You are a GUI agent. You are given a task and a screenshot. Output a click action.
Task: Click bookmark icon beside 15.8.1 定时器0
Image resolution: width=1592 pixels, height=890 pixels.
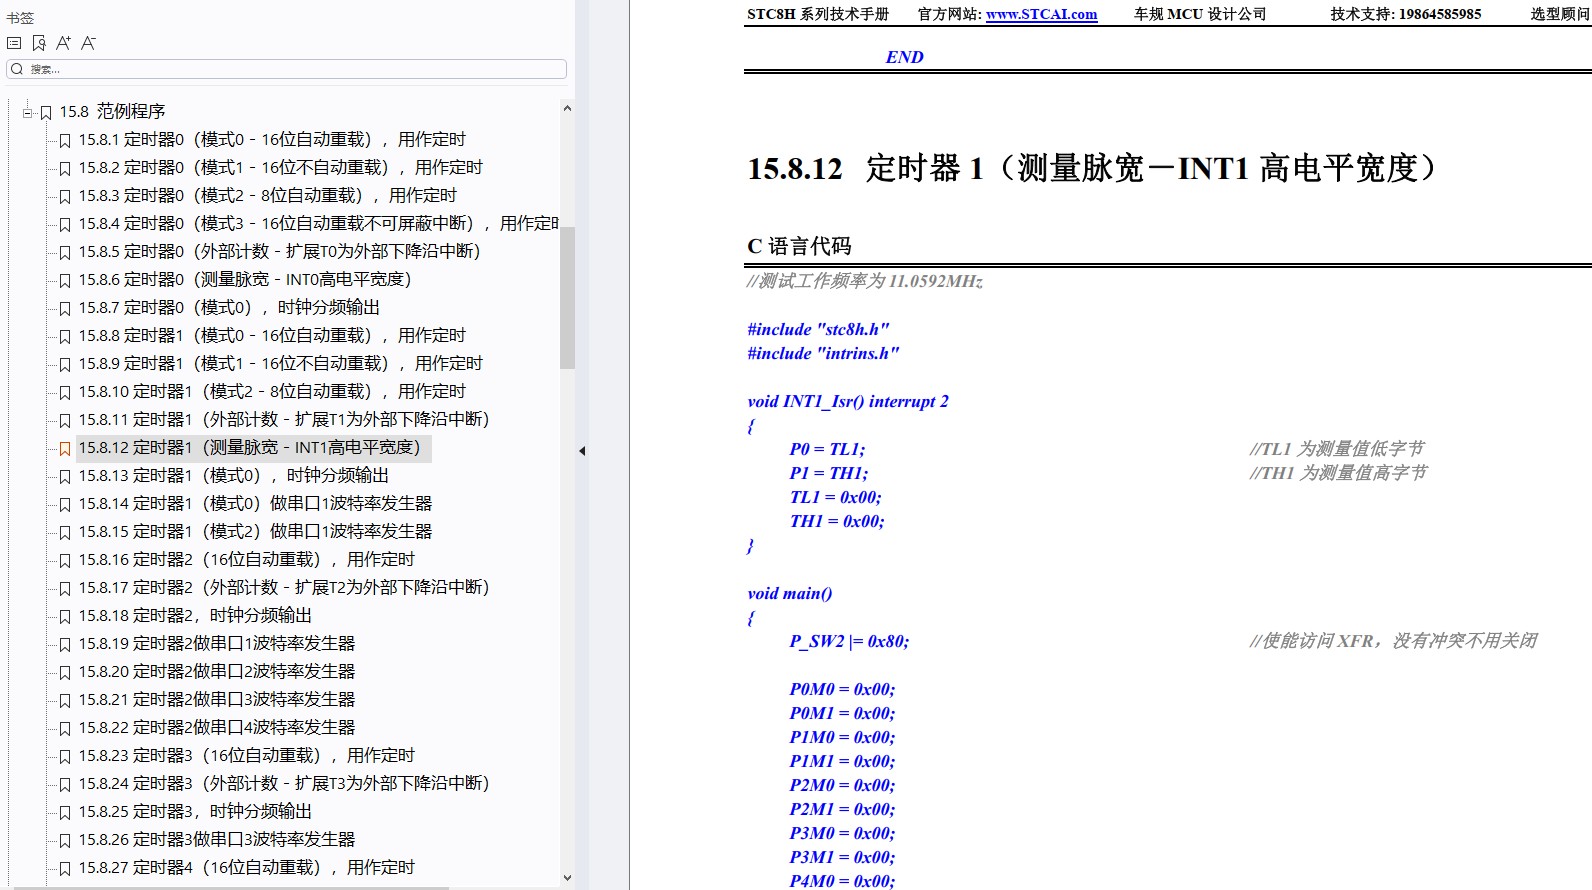coord(65,140)
